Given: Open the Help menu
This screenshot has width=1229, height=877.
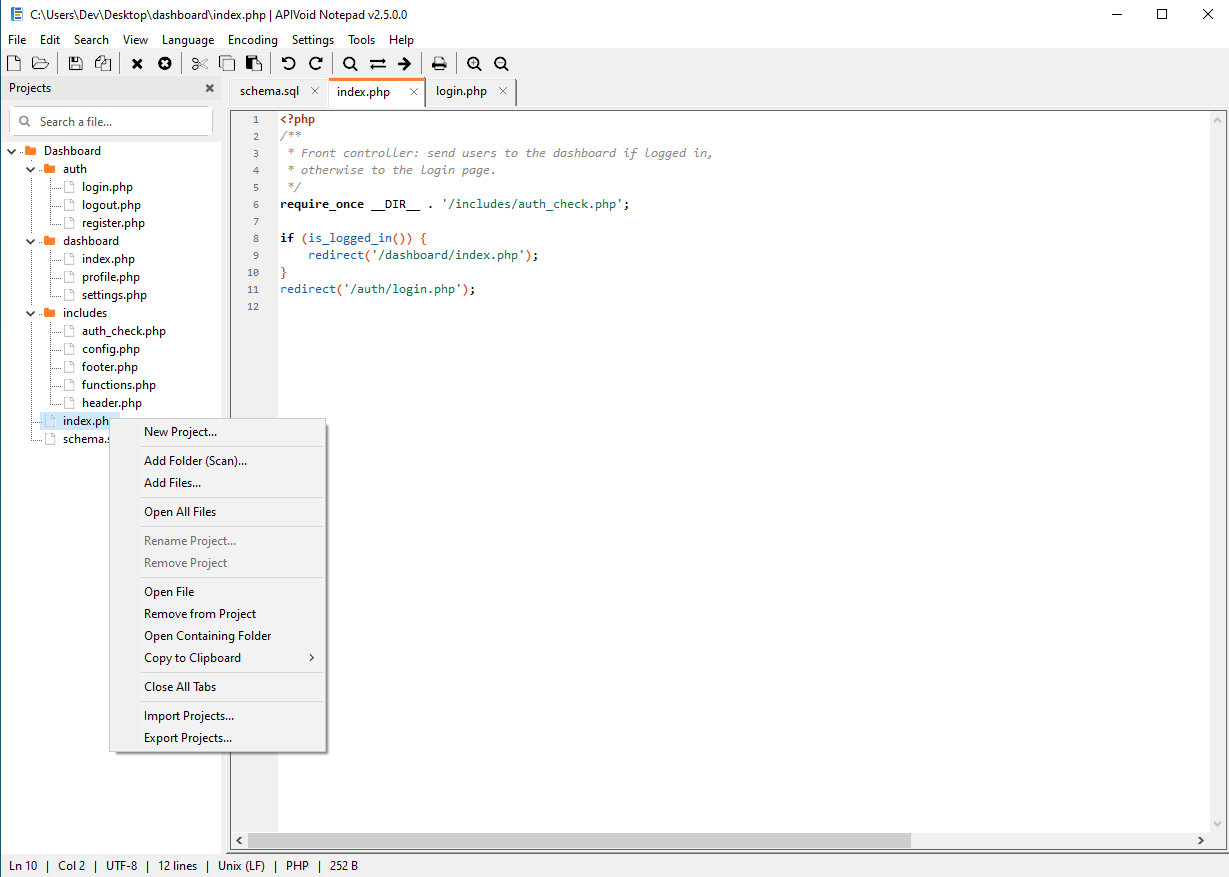Looking at the screenshot, I should tap(401, 40).
